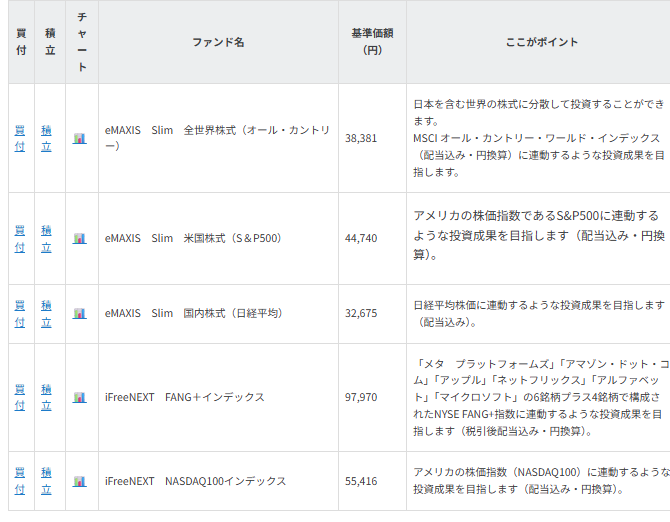The width and height of the screenshot is (670, 522).
Task: Select fund name iFreeNEXT FANG+インデックス
Action: tap(185, 397)
